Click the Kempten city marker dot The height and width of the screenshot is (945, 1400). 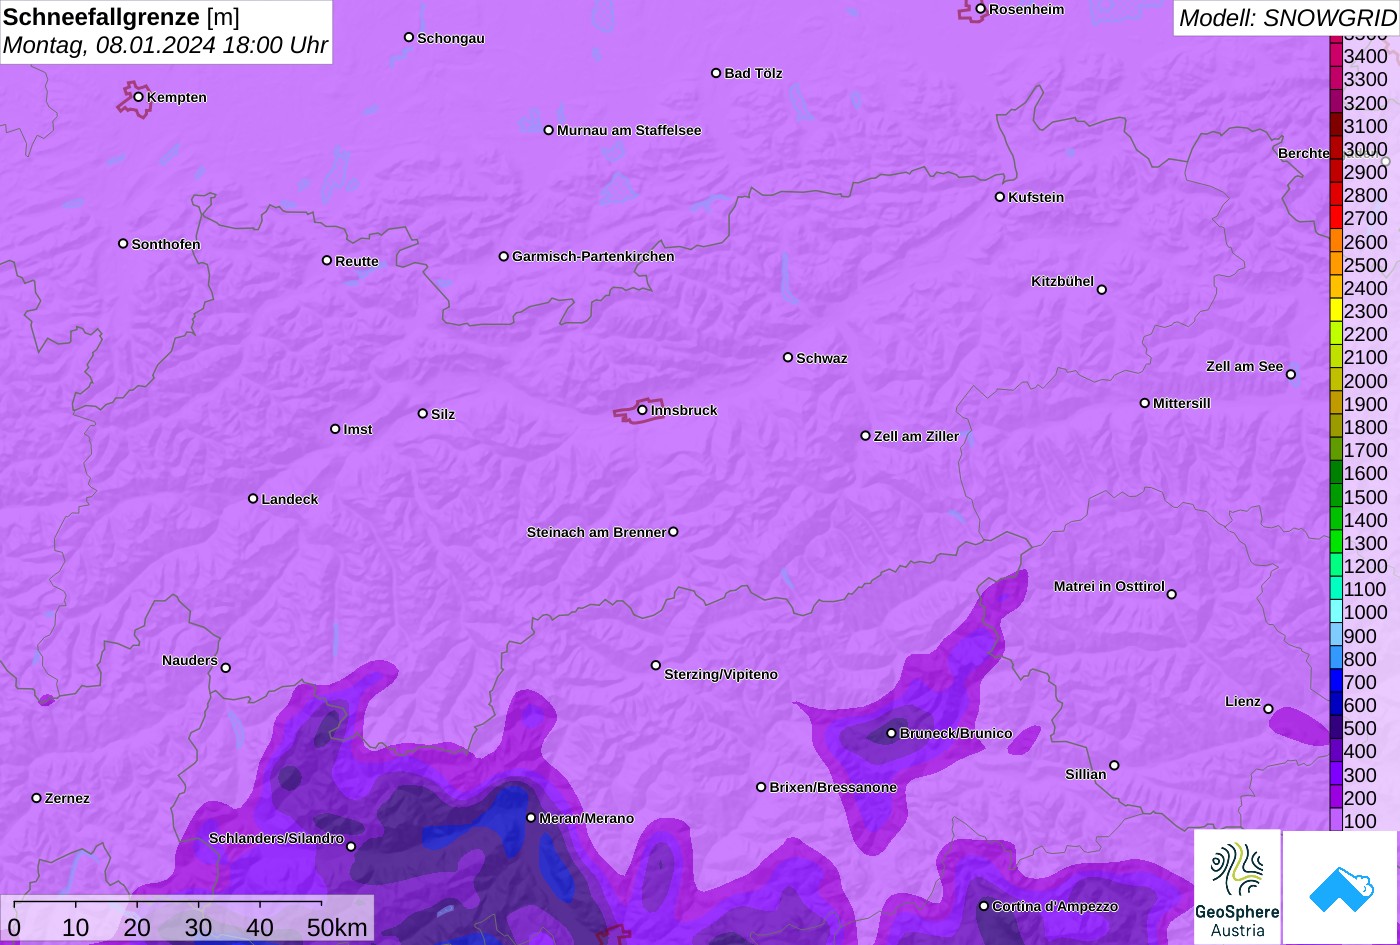tap(138, 97)
